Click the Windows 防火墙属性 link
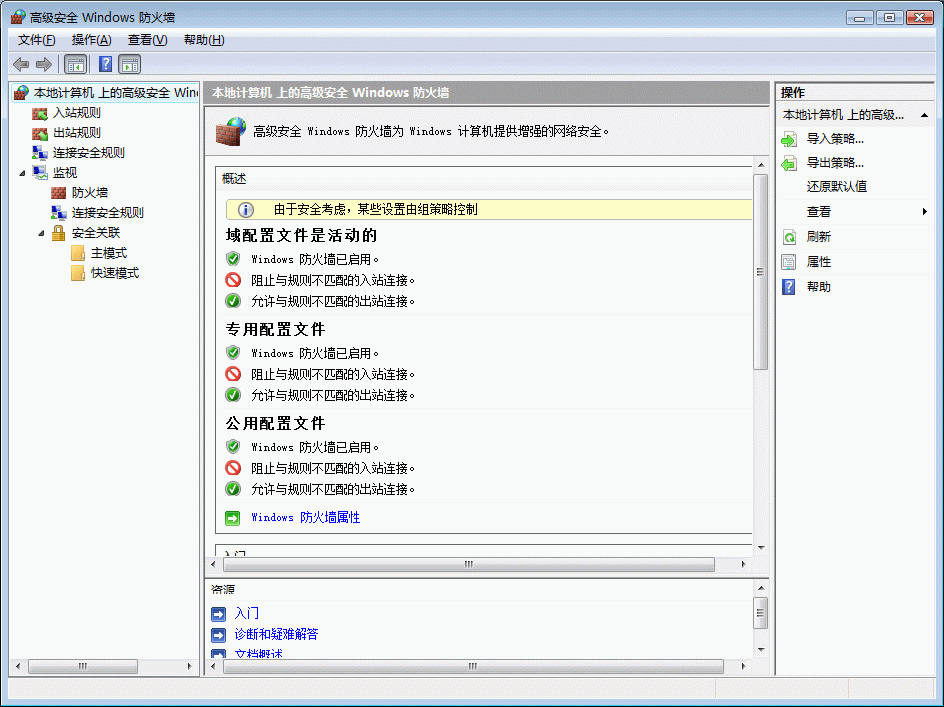The image size is (944, 707). (305, 517)
